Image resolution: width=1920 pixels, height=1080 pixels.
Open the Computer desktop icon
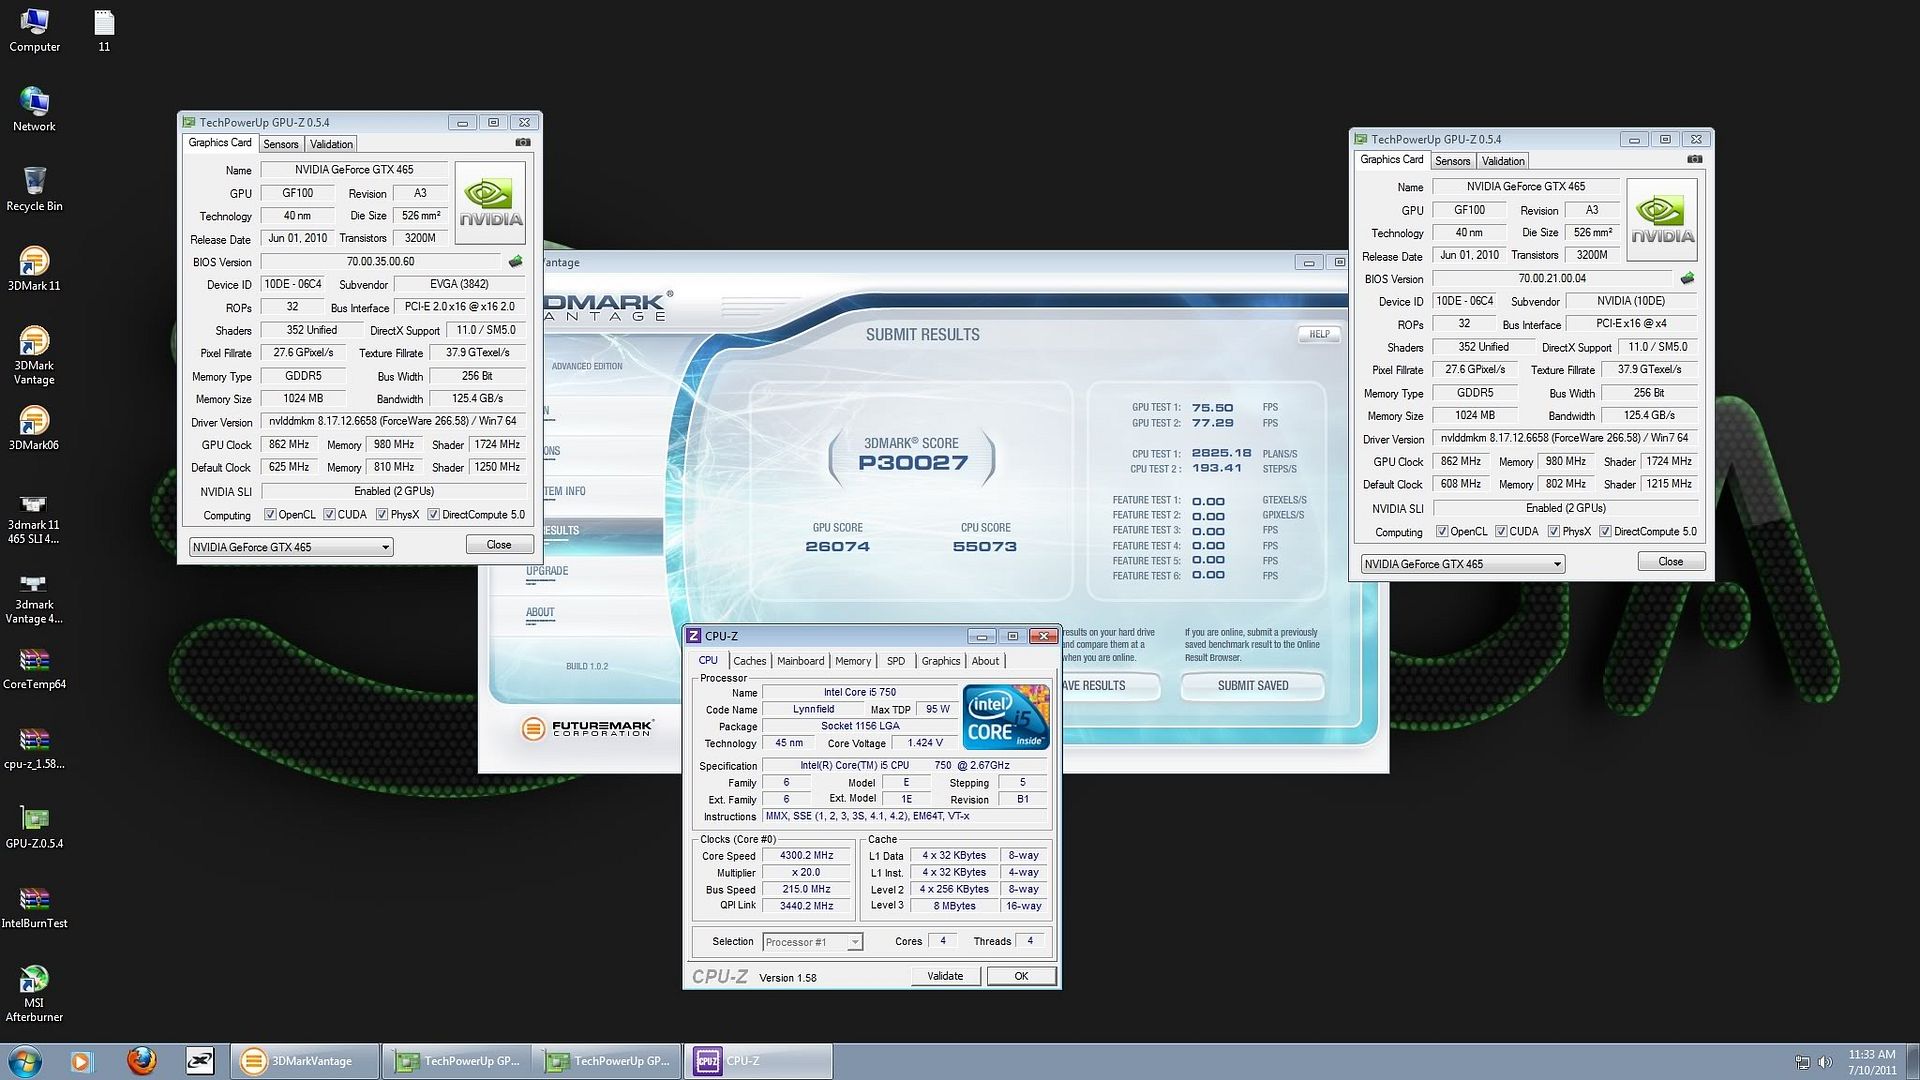(34, 30)
